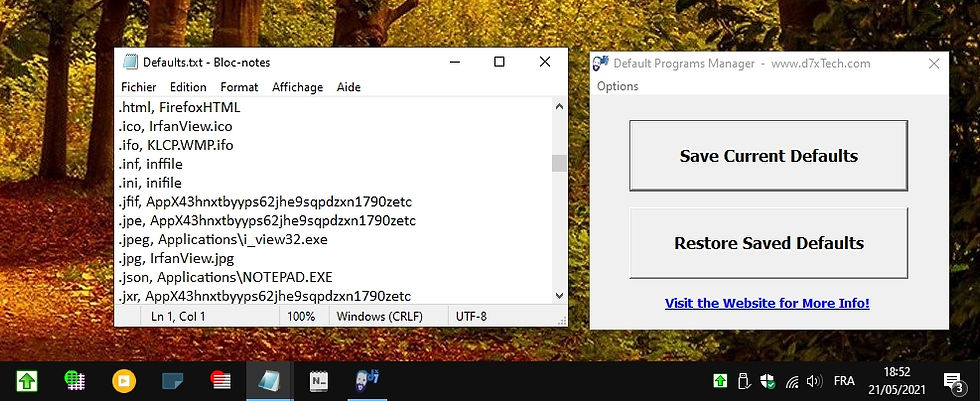Open the blue sticky note app in taskbar

click(x=172, y=380)
